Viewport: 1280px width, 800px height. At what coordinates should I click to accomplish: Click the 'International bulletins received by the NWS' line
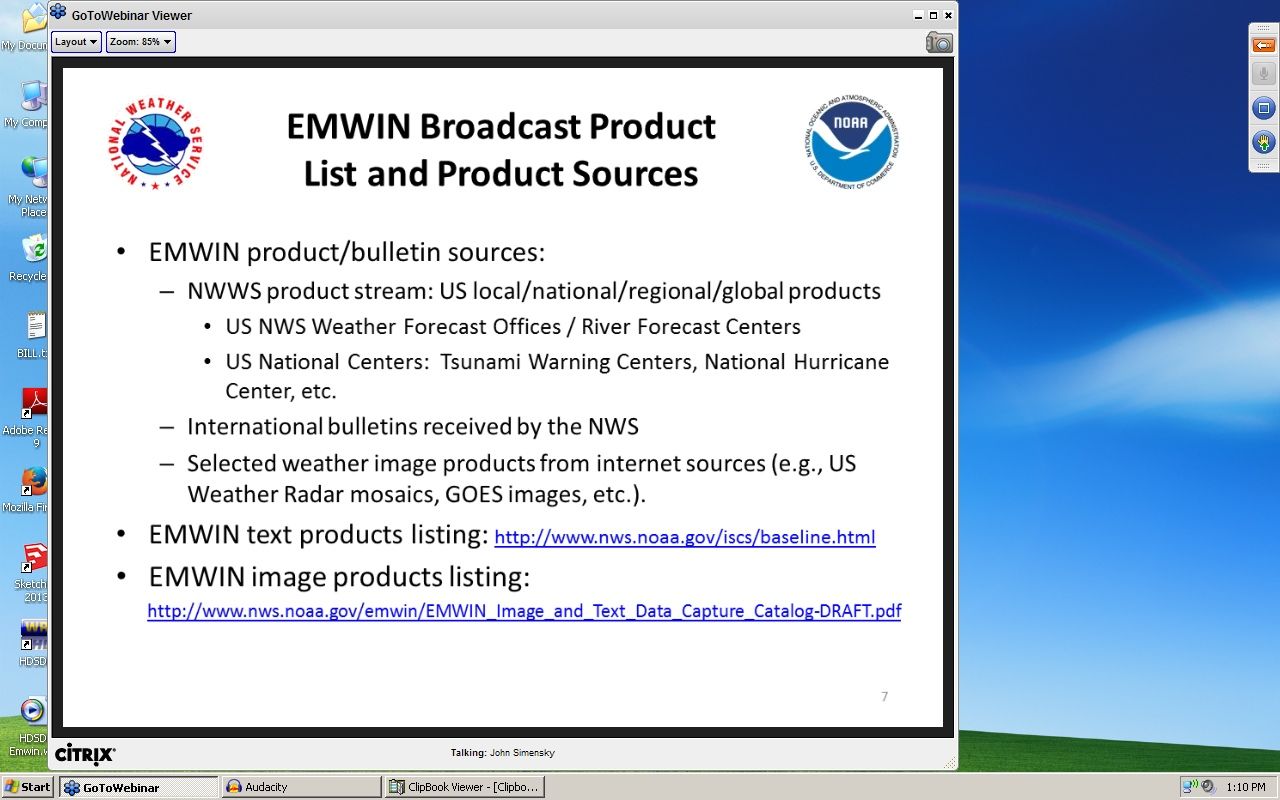413,427
